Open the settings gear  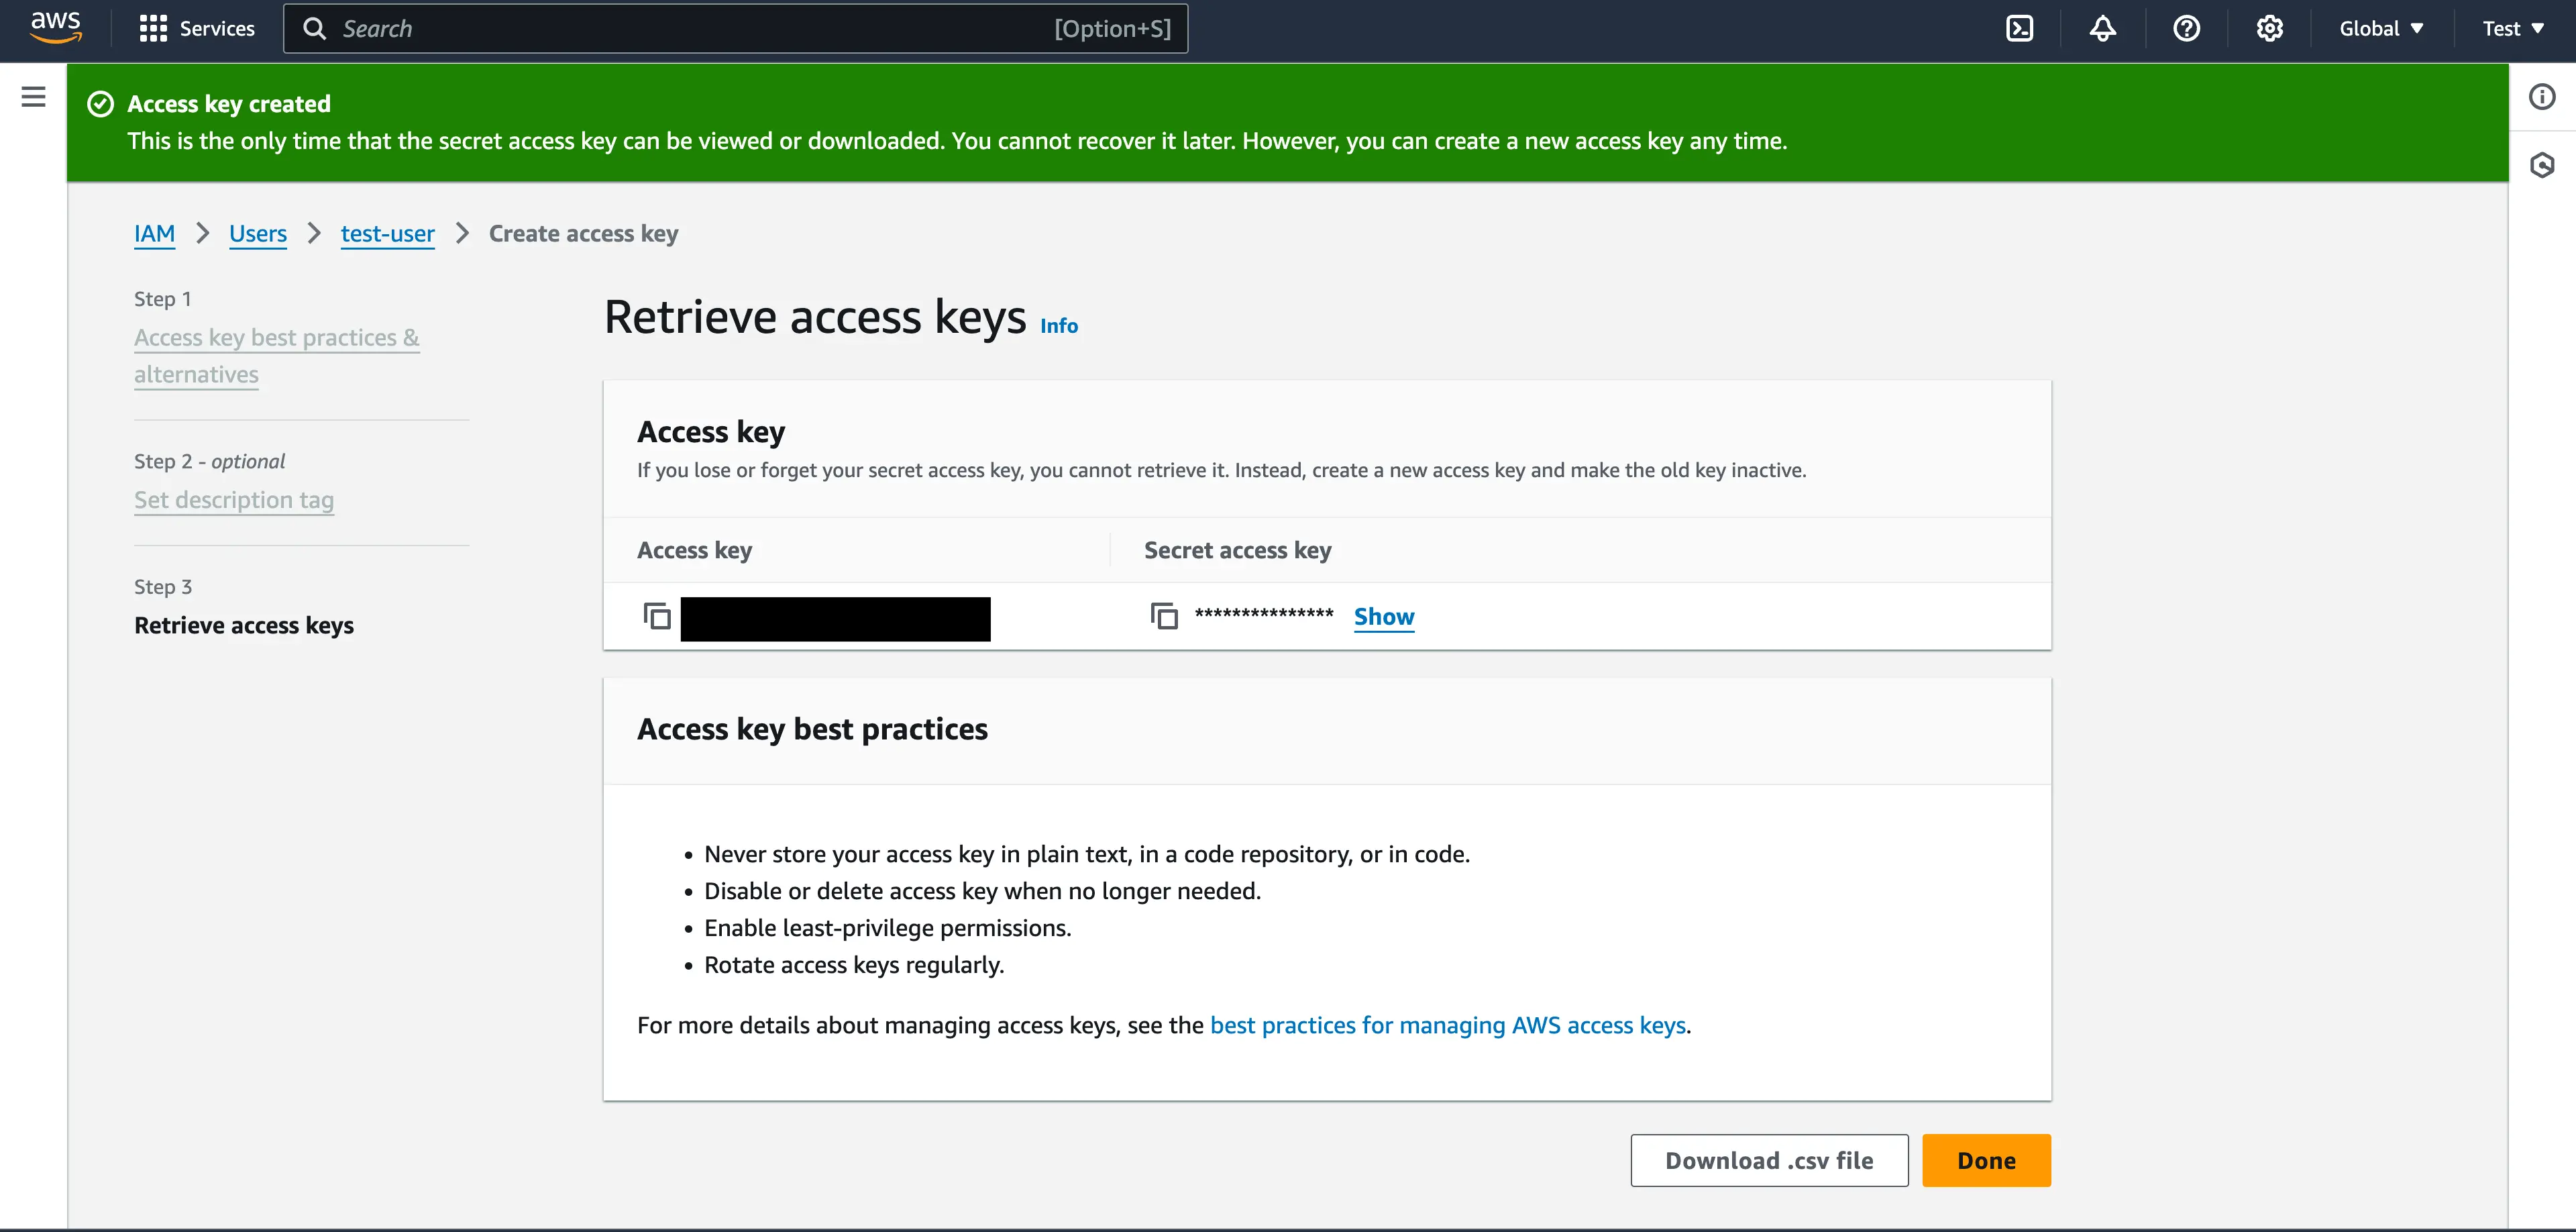coord(2270,28)
